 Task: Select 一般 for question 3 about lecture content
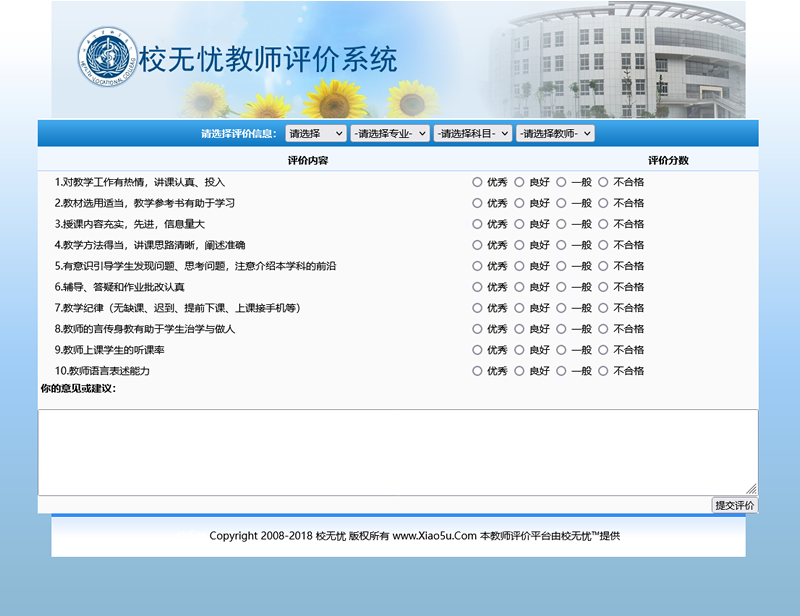[562, 224]
